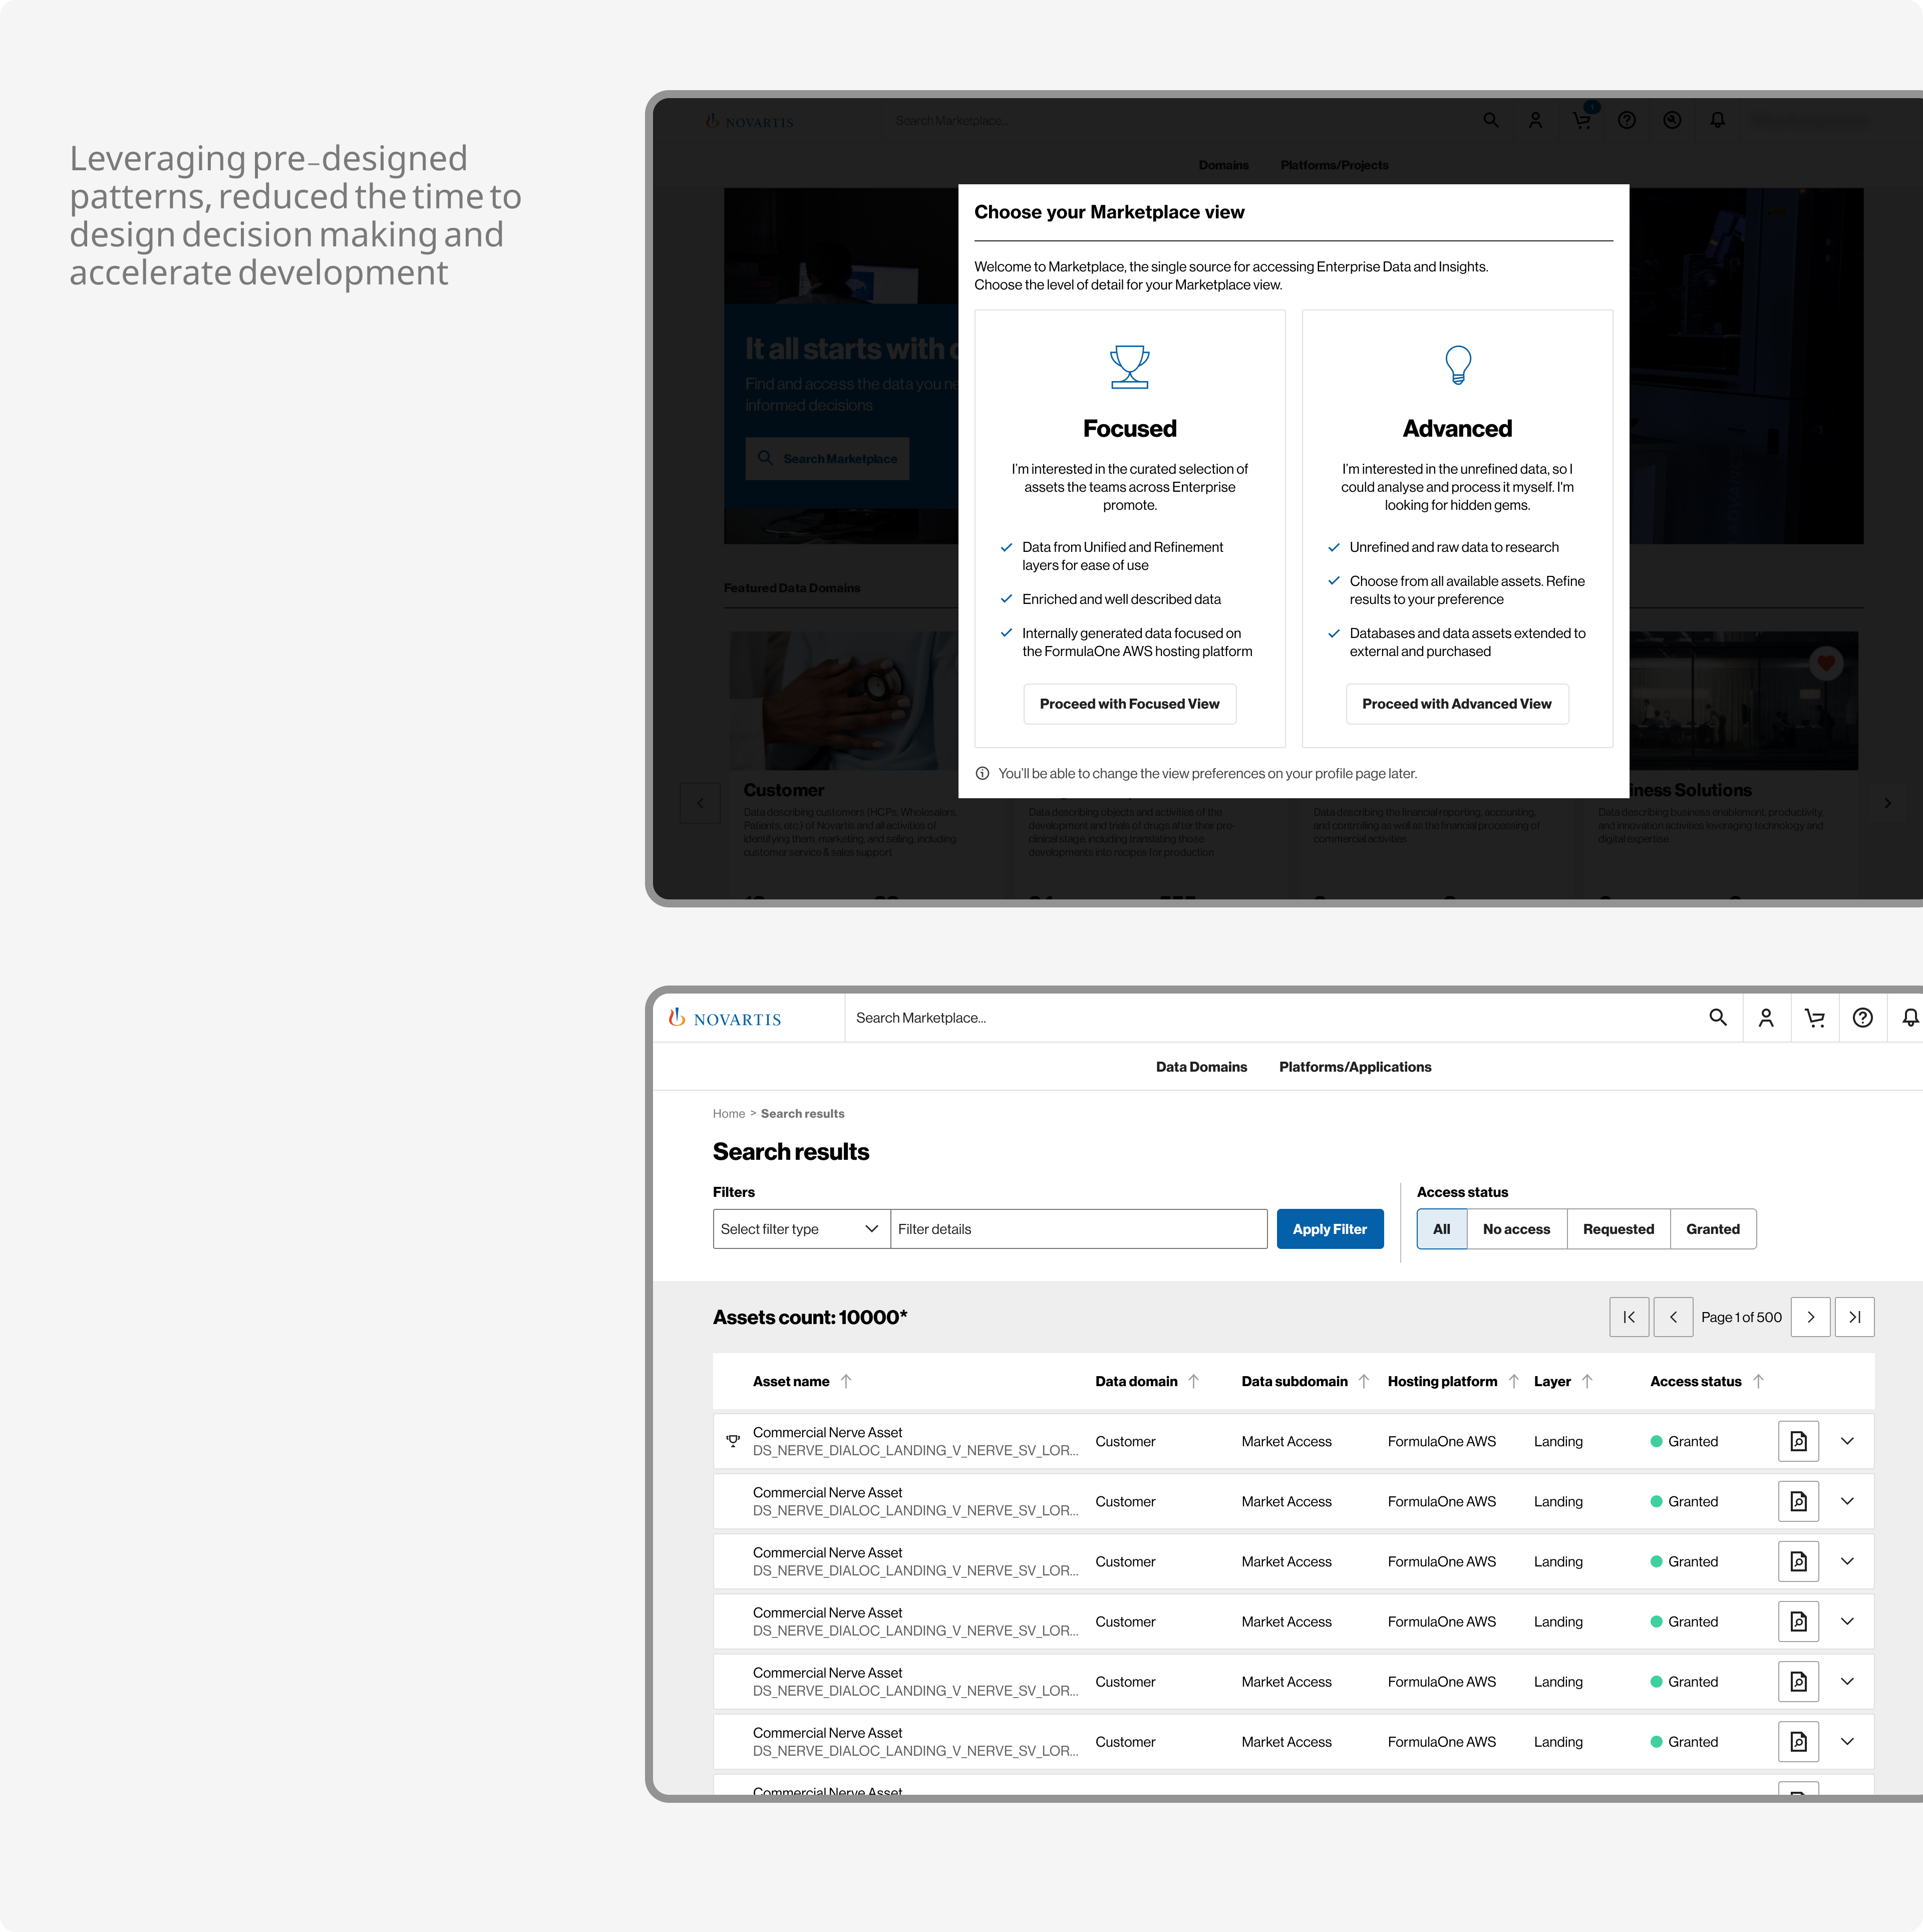The height and width of the screenshot is (1932, 1923).
Task: Click the carousel previous arrow beside the Customer card
Action: click(700, 803)
